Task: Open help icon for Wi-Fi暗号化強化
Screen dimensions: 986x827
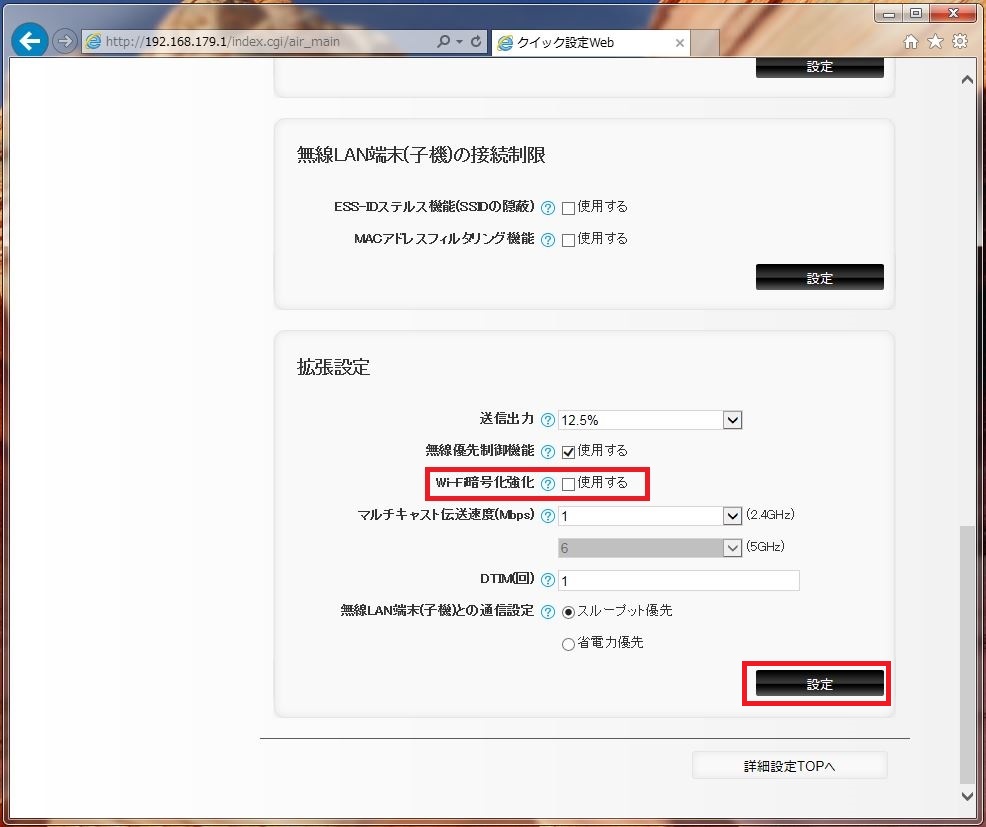Action: tap(548, 484)
